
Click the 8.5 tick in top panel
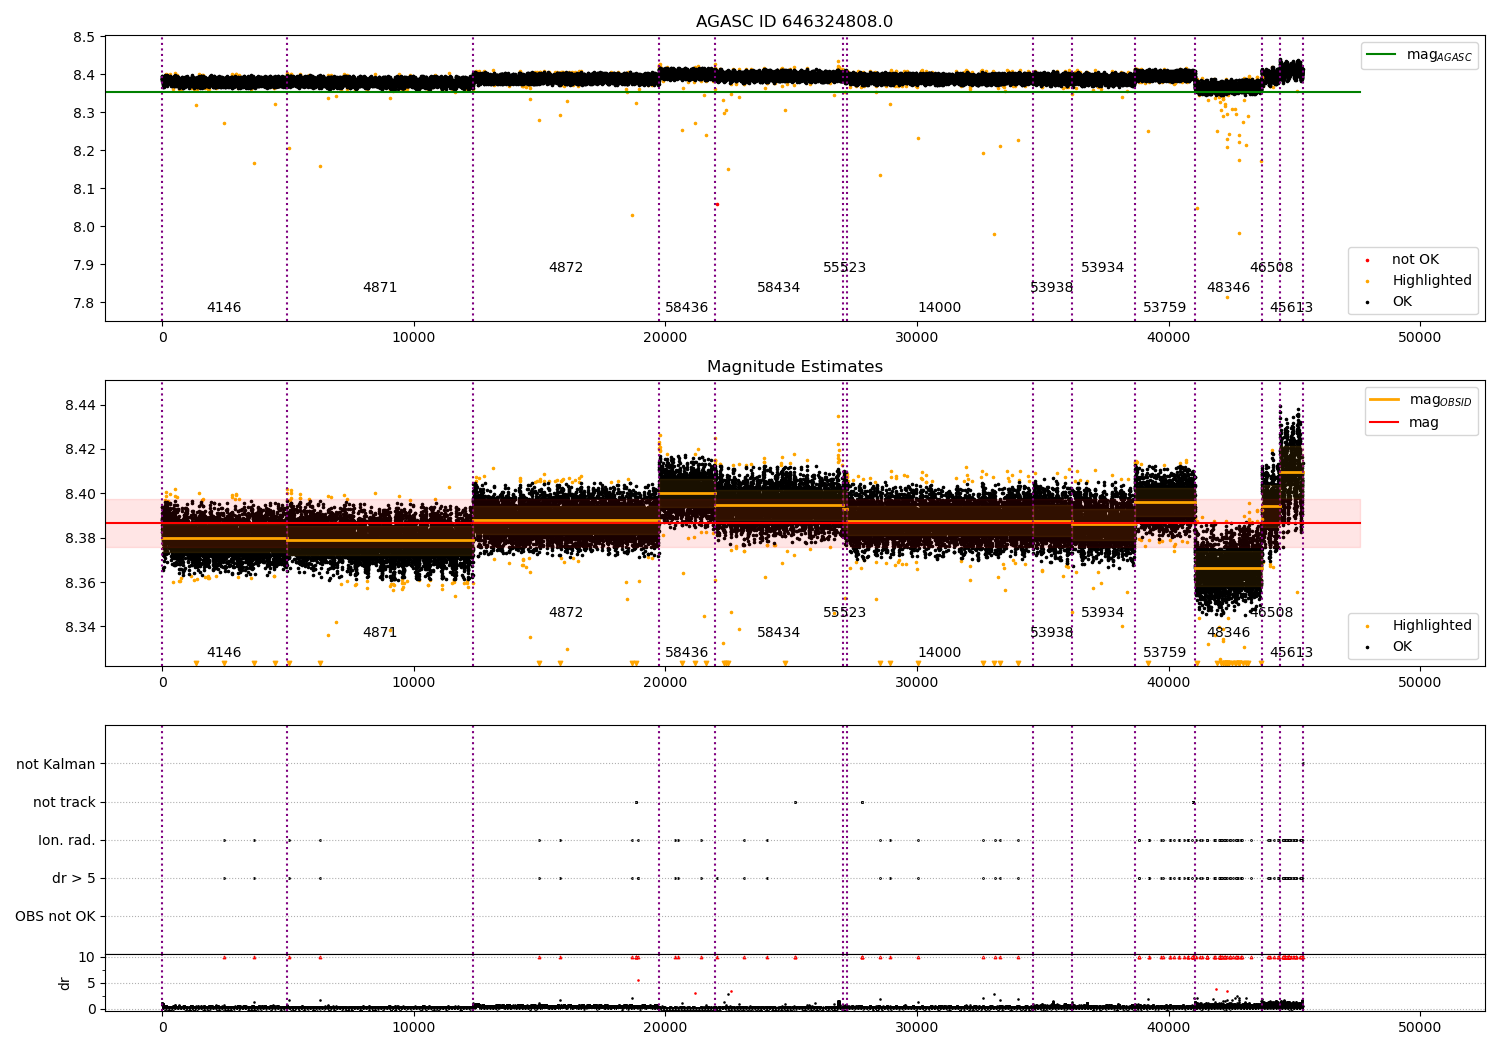[85, 38]
